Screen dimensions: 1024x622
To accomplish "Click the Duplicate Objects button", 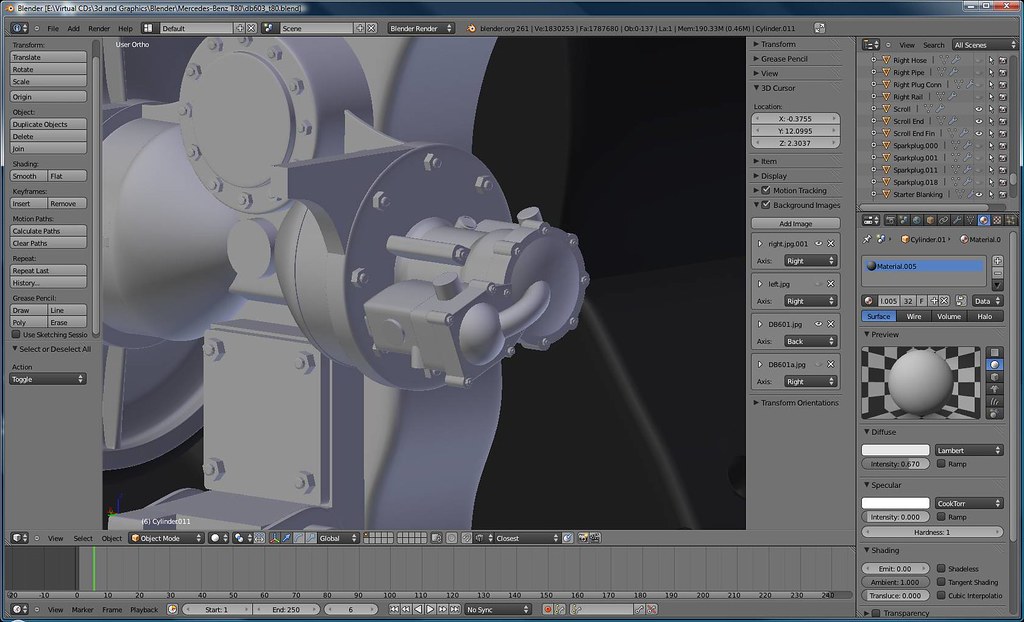I will pyautogui.click(x=48, y=124).
